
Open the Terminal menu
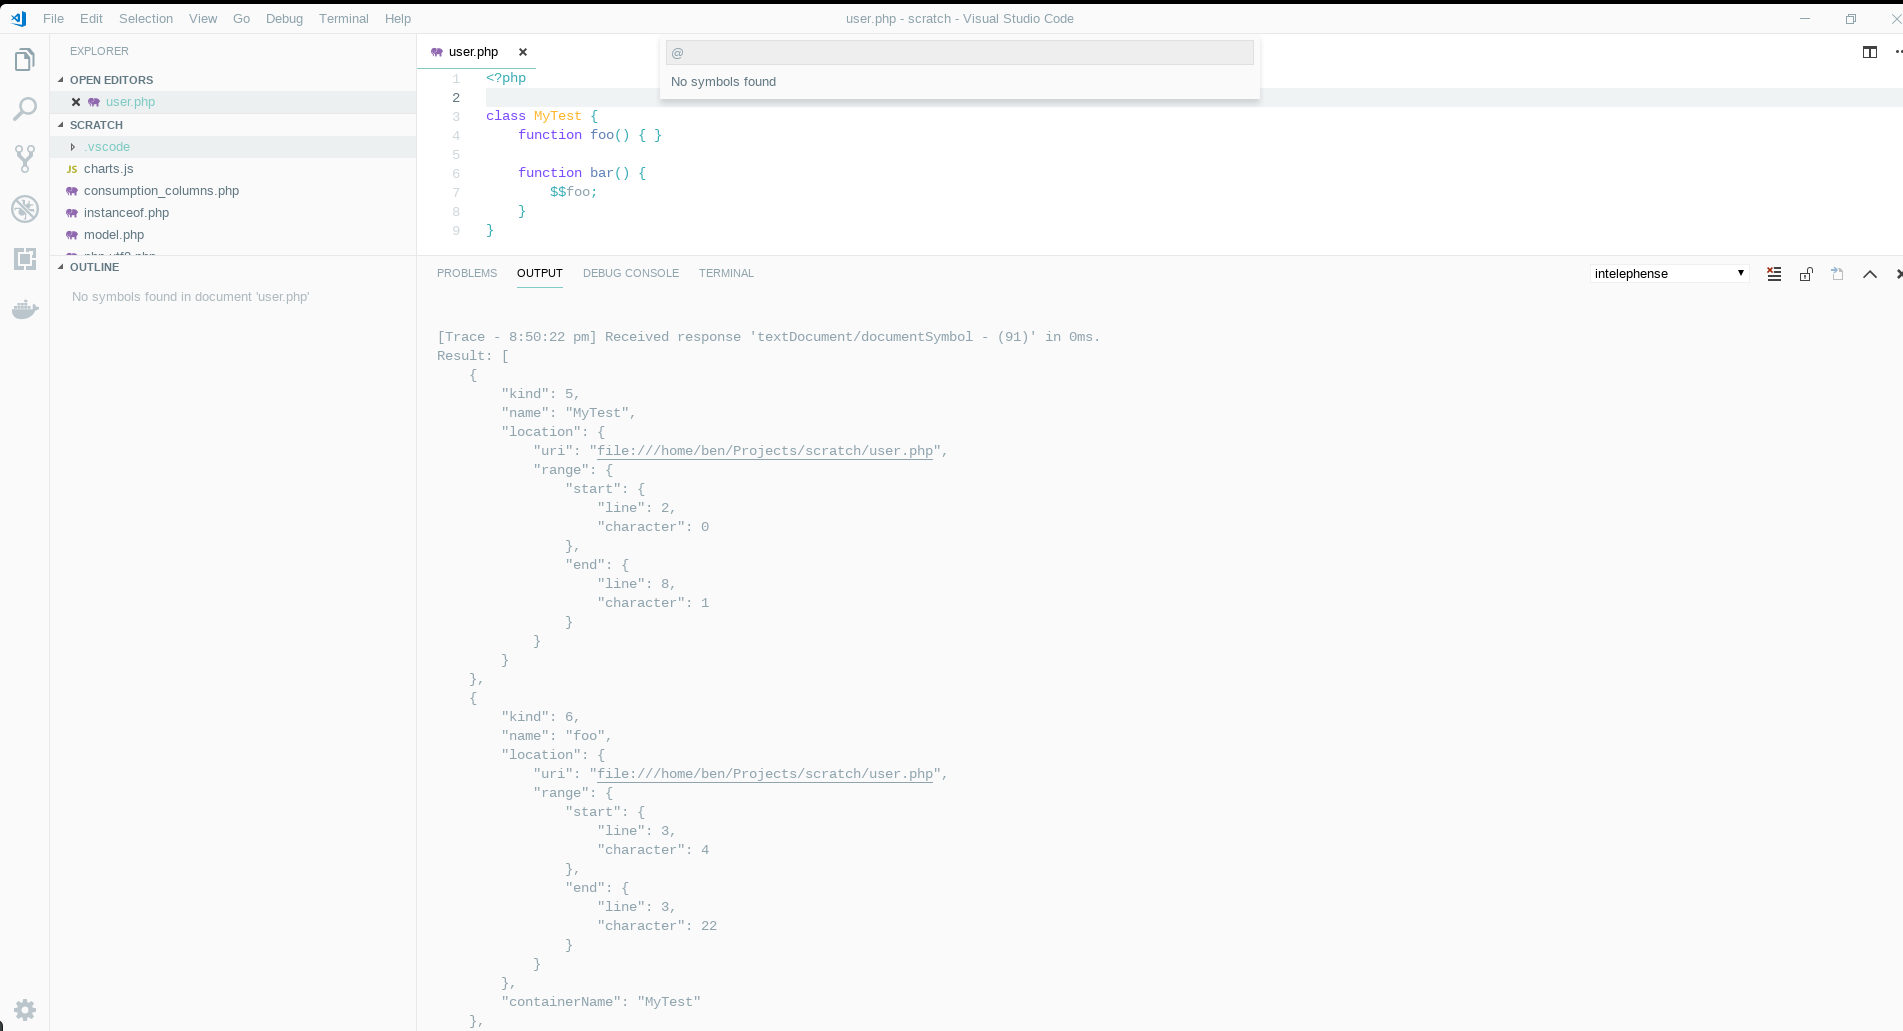pos(343,18)
